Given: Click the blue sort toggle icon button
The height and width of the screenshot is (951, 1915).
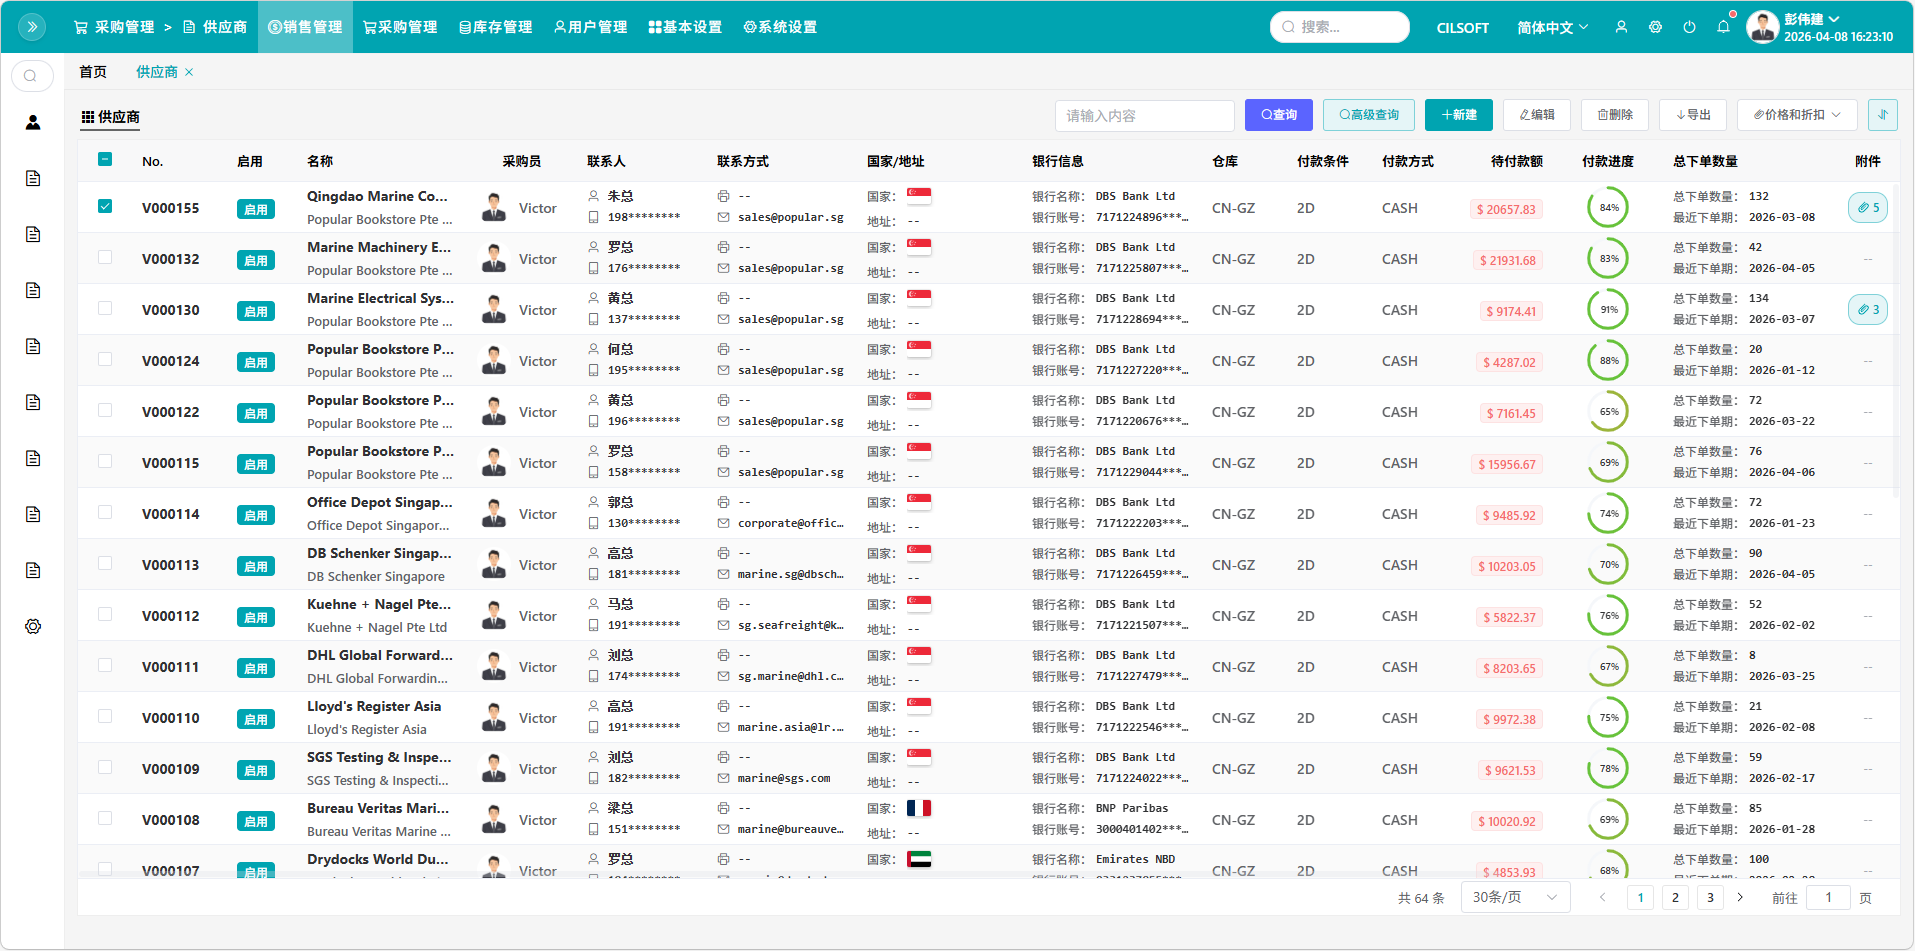Looking at the screenshot, I should tap(1882, 115).
